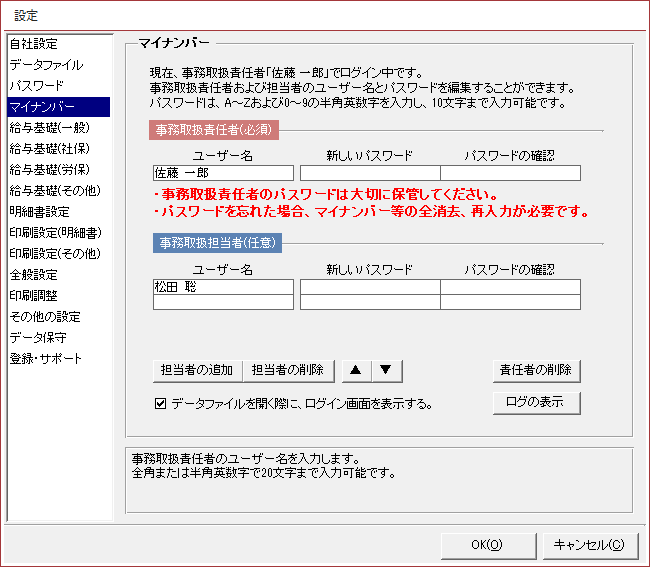Viewport: 650px width, 567px height.
Task: Click the move down arrow button
Action: coord(386,370)
